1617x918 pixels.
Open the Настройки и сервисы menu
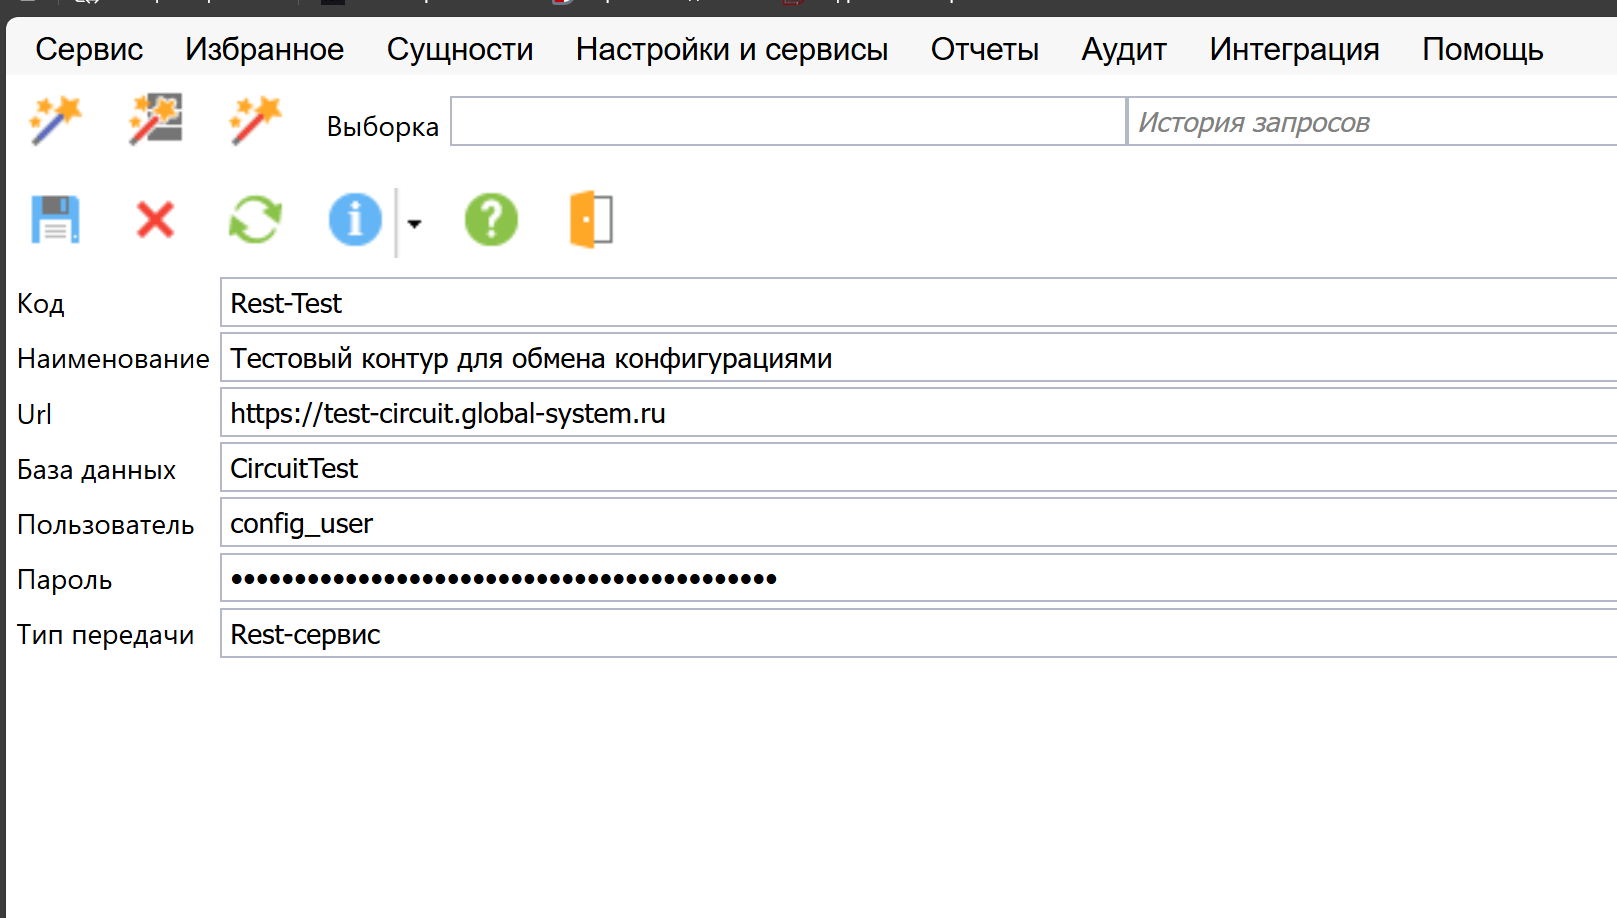click(731, 49)
